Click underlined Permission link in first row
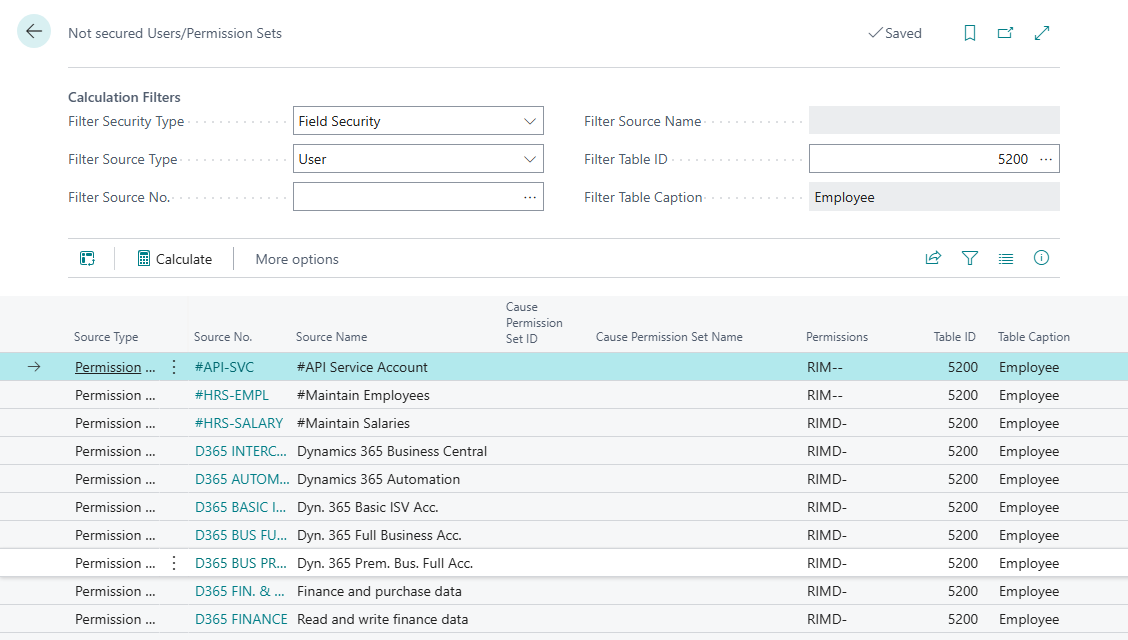Image resolution: width=1128 pixels, height=640 pixels. [108, 367]
